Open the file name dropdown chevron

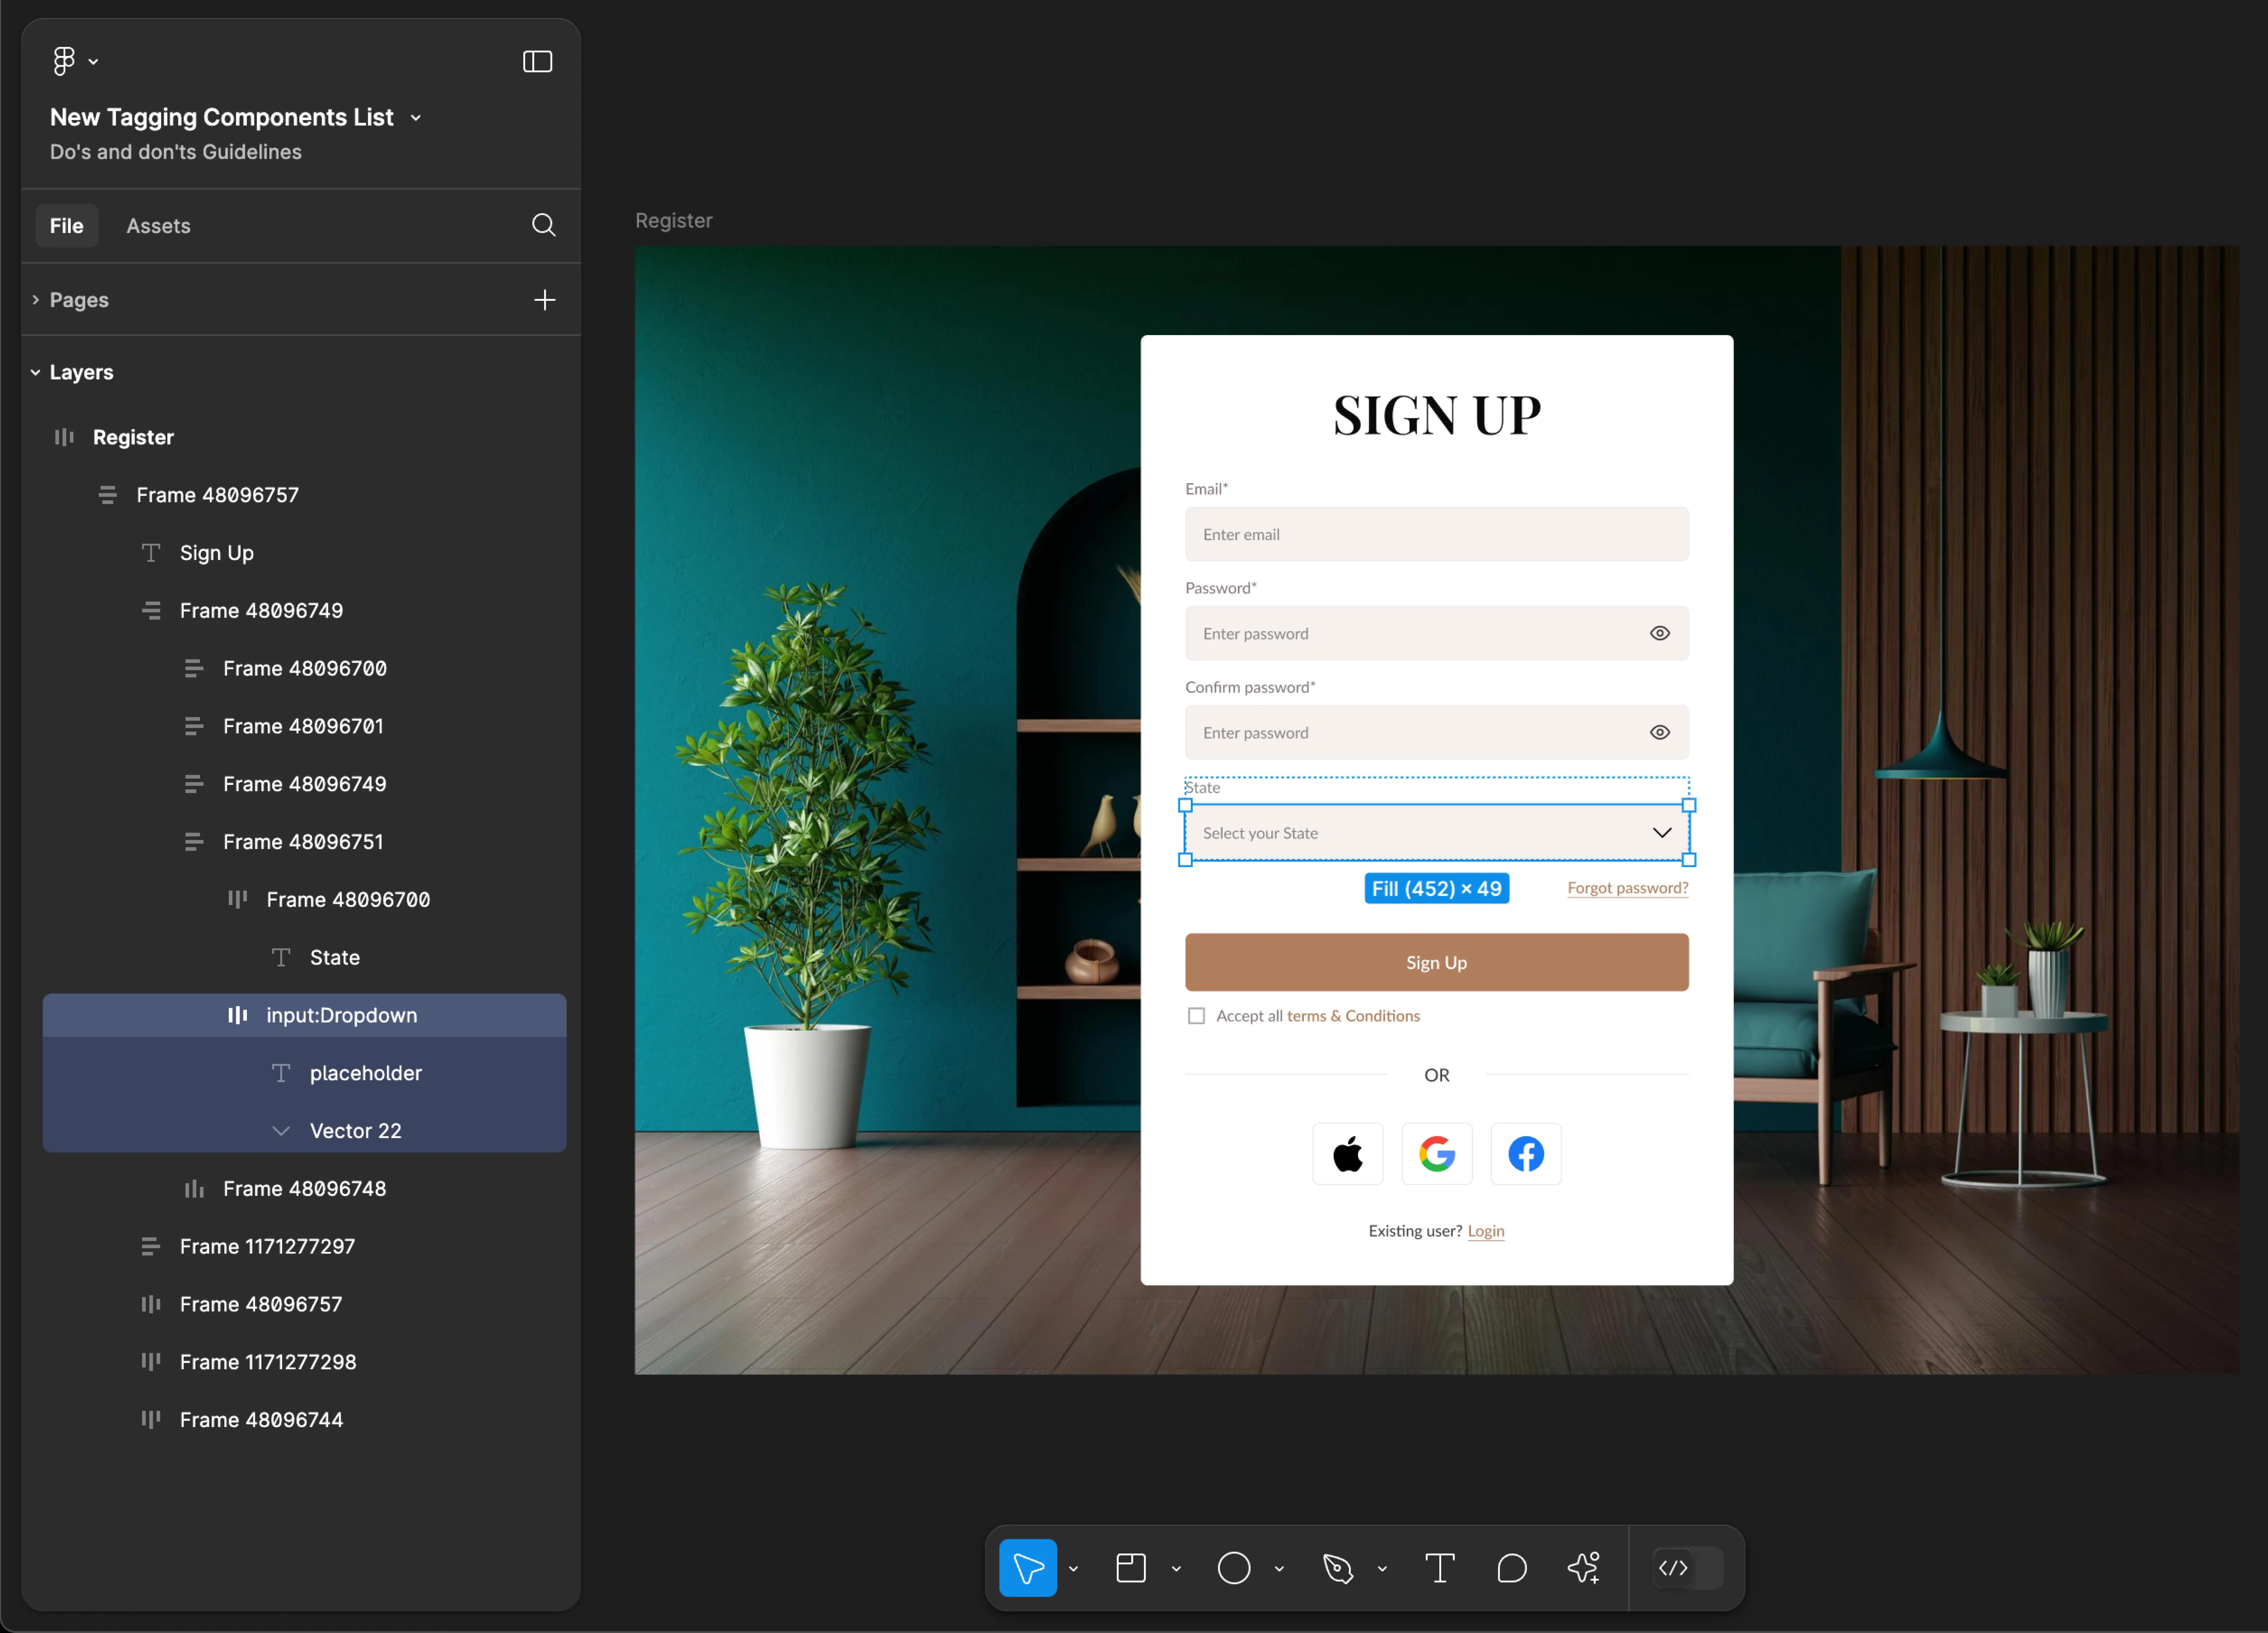pos(416,118)
